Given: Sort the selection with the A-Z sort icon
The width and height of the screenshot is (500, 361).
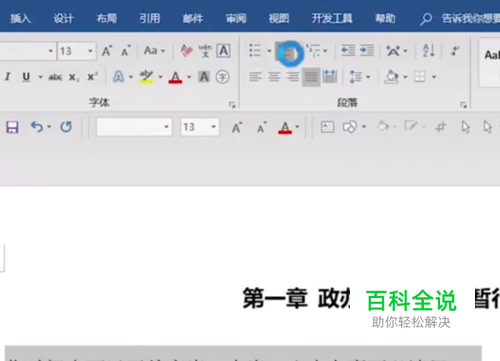Looking at the screenshot, I should 429,51.
